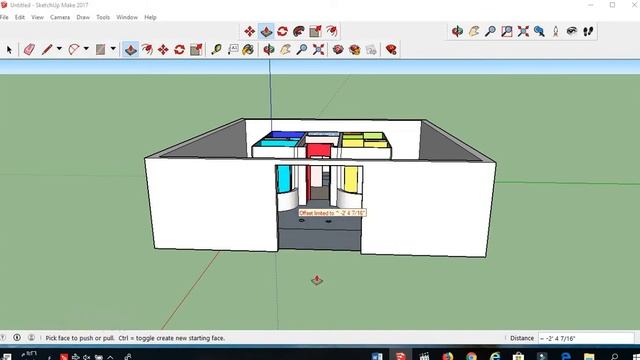Pick the yellow face inside the doorway
This screenshot has height=360, width=640.
coord(351,179)
